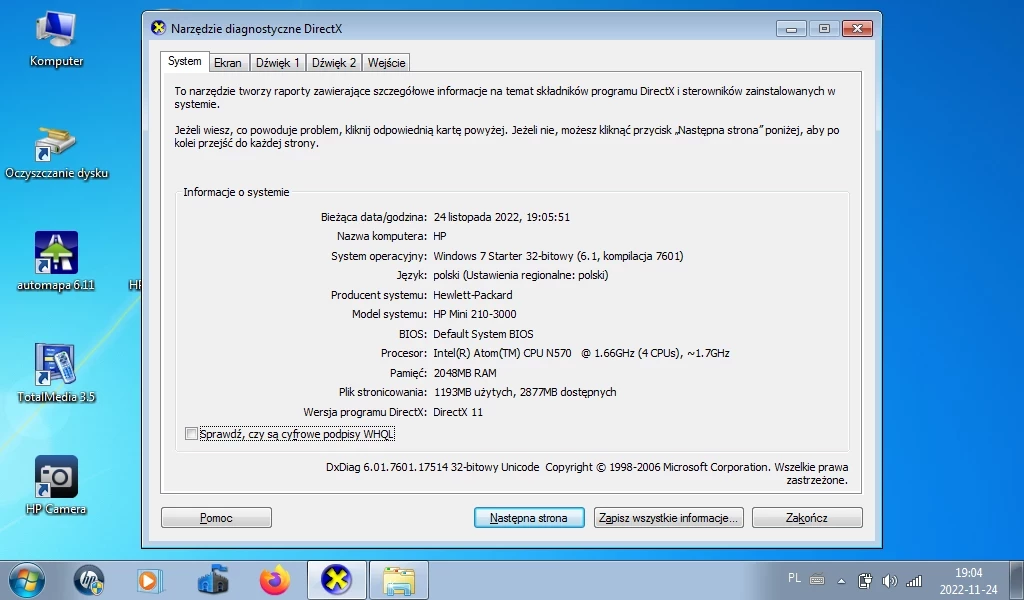Click the PL language indicator

(x=795, y=578)
